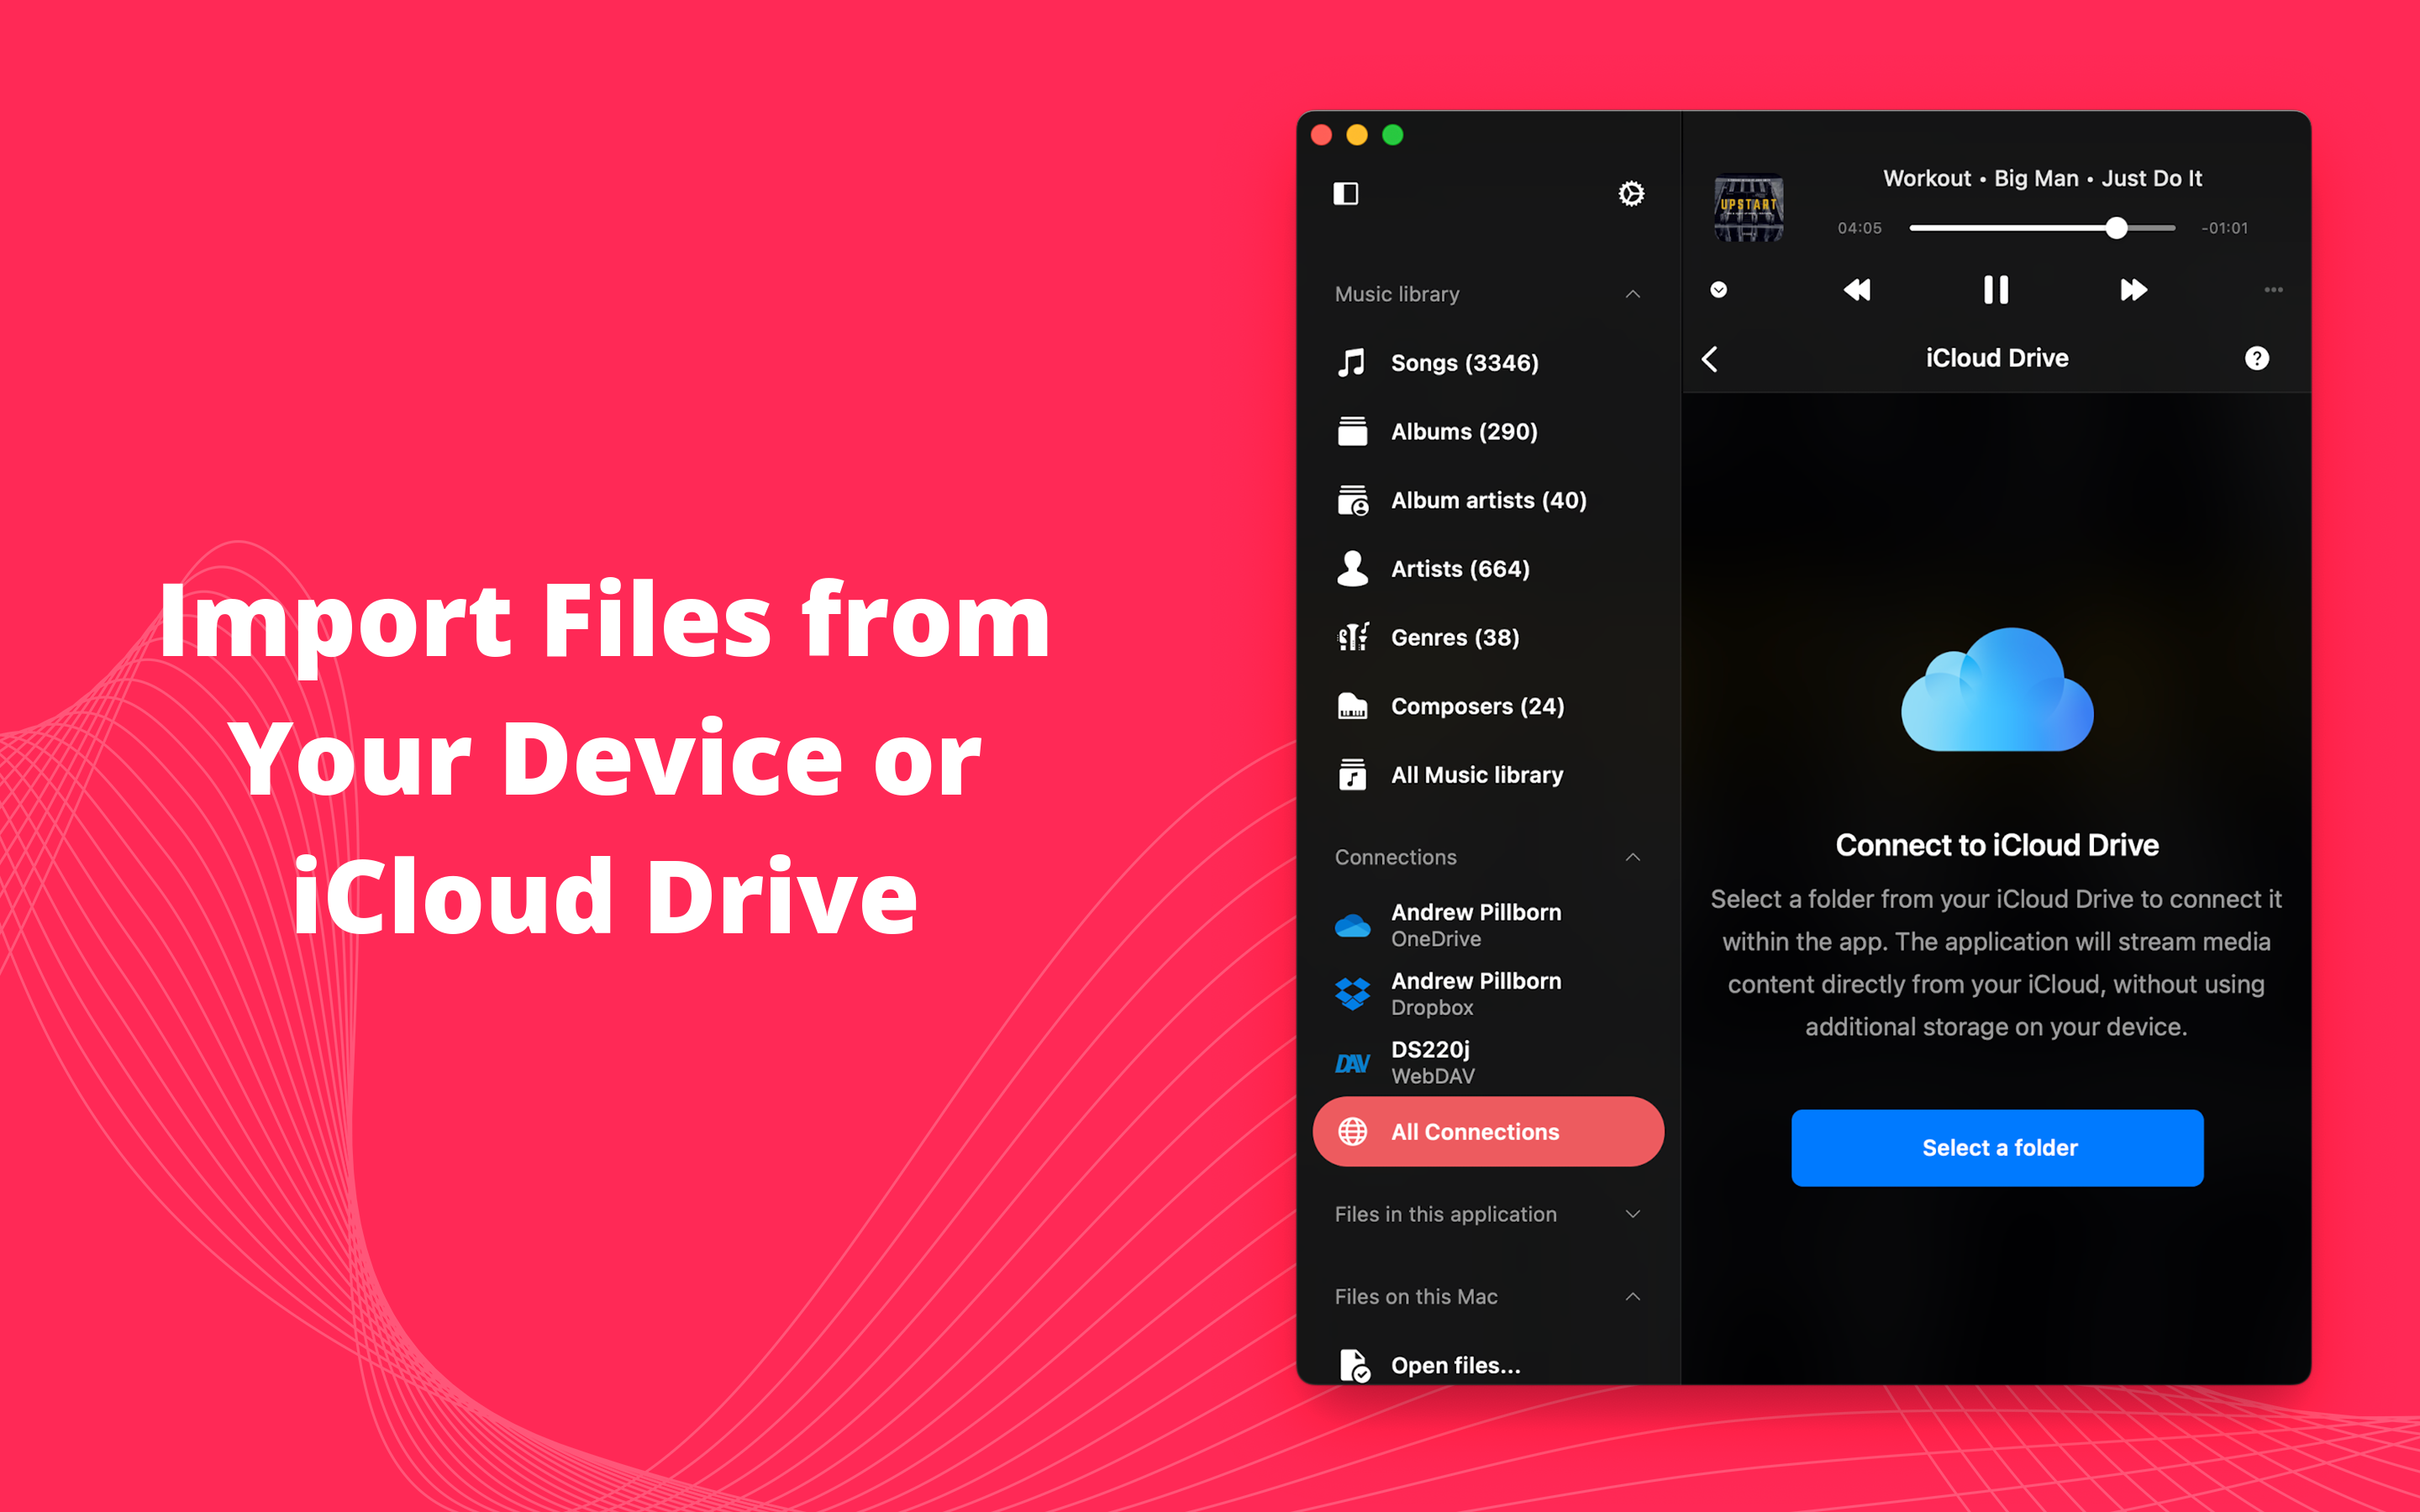Skip to next track
The height and width of the screenshot is (1512, 2420).
point(2133,290)
